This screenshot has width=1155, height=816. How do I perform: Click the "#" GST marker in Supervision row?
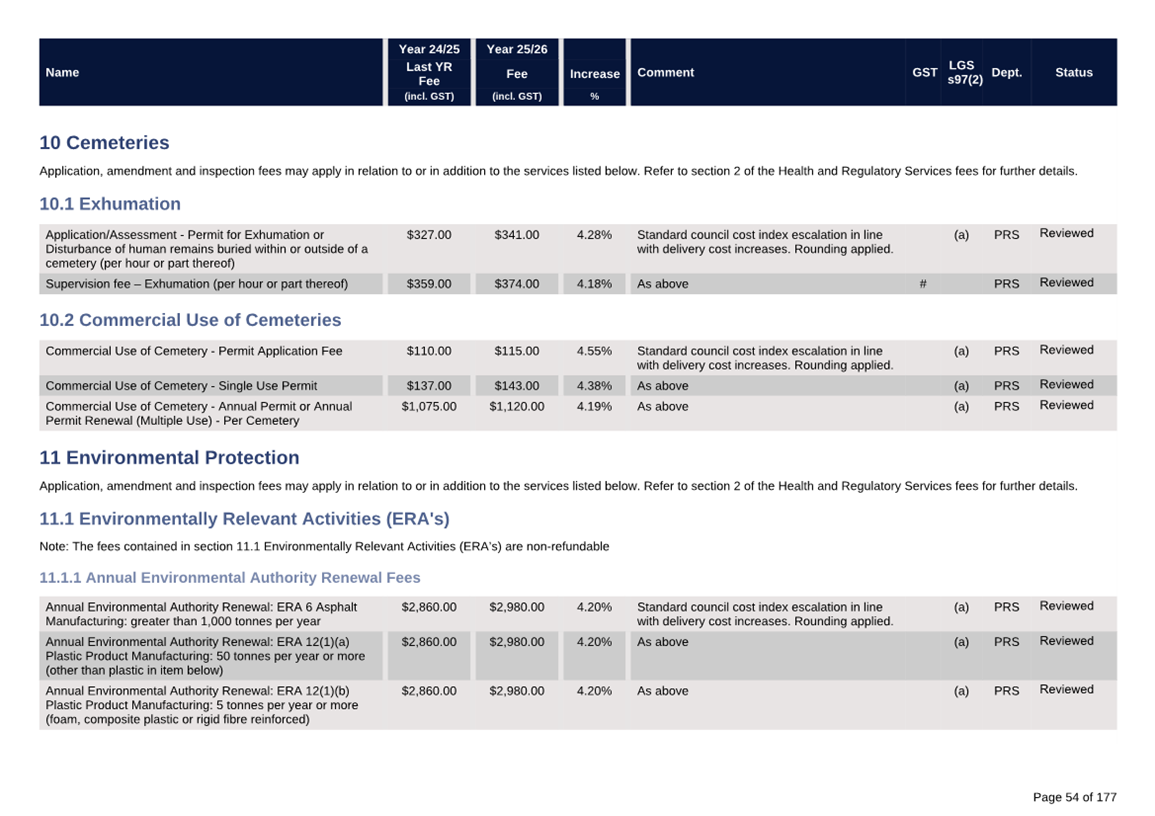[922, 284]
